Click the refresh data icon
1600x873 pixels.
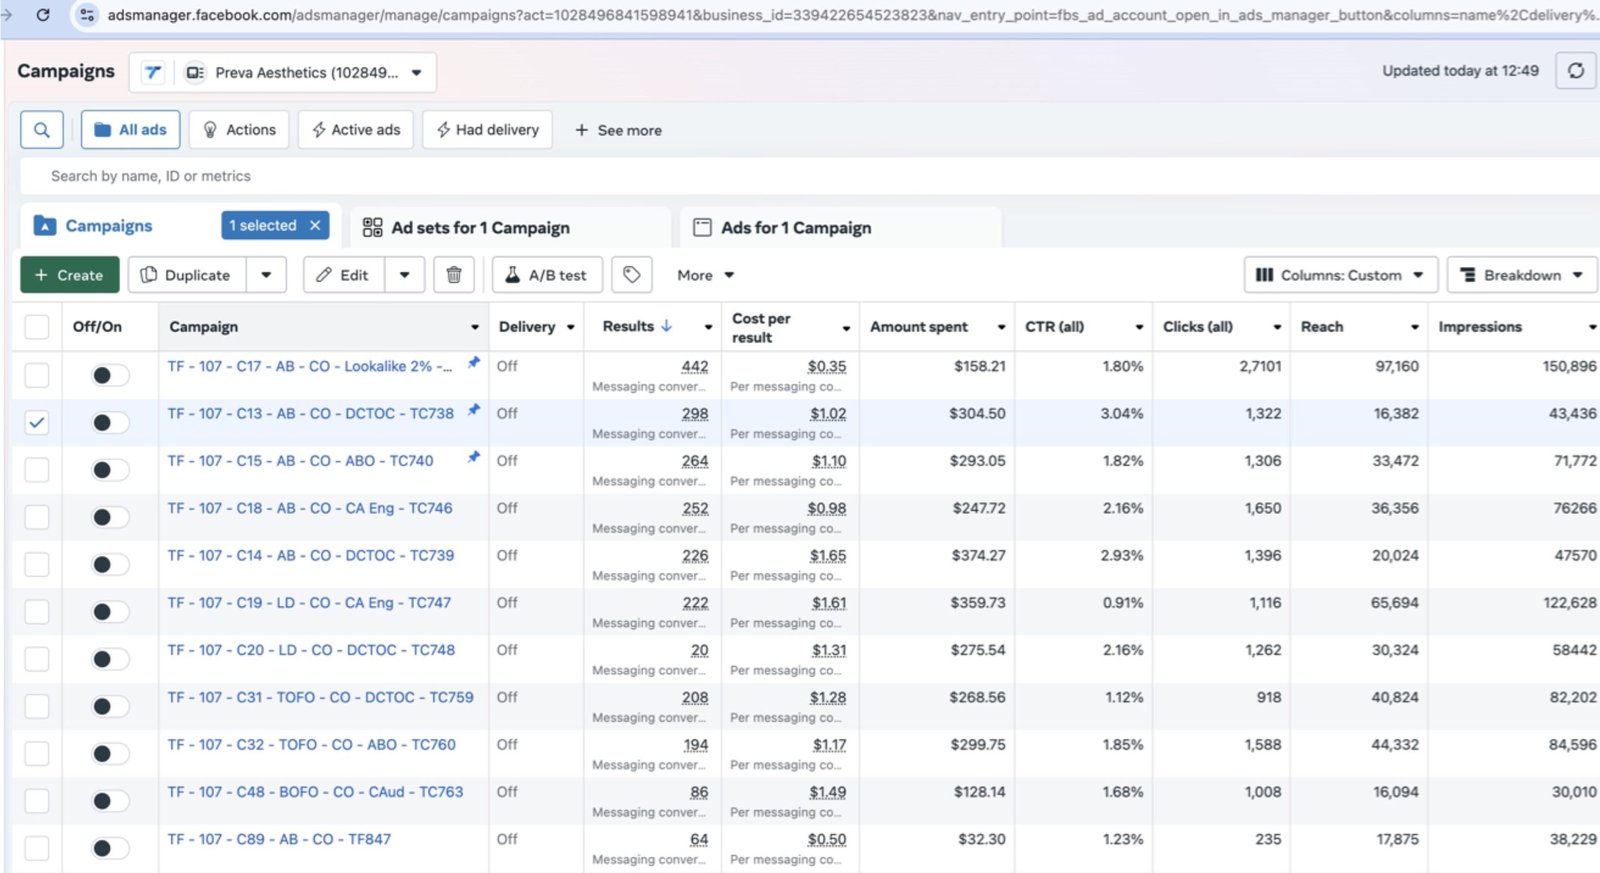pyautogui.click(x=1575, y=71)
